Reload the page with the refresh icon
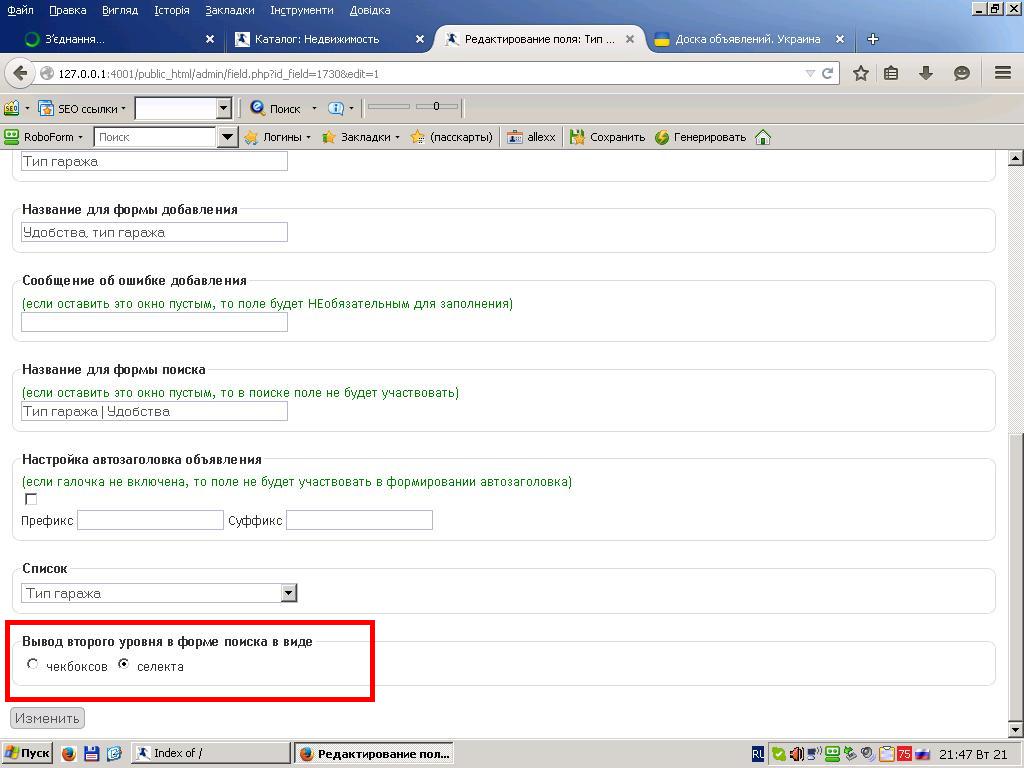Viewport: 1024px width, 768px height. [827, 73]
